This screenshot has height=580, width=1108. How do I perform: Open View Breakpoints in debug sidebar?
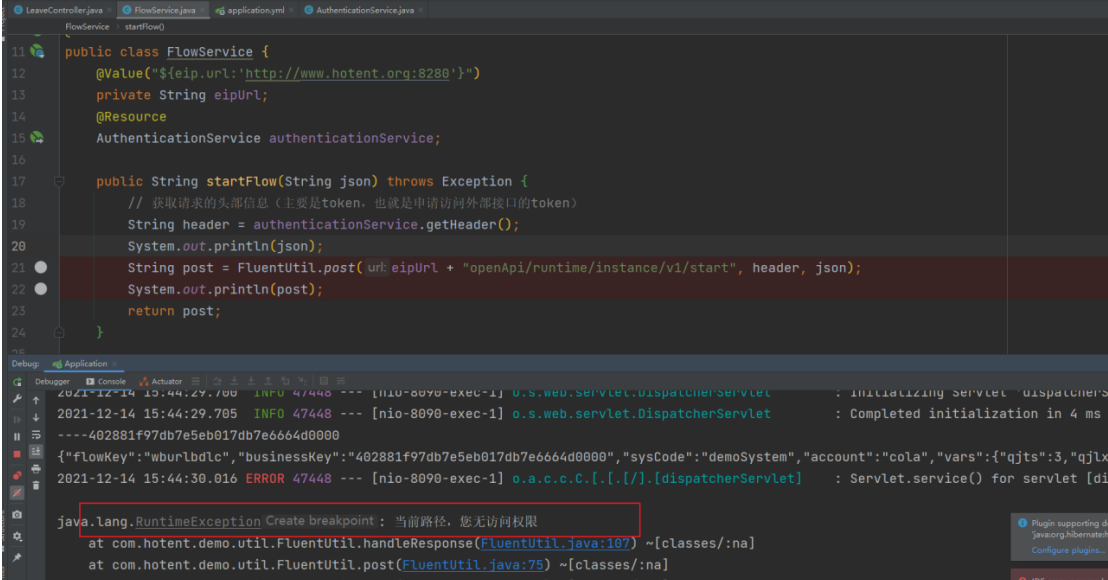pos(17,474)
